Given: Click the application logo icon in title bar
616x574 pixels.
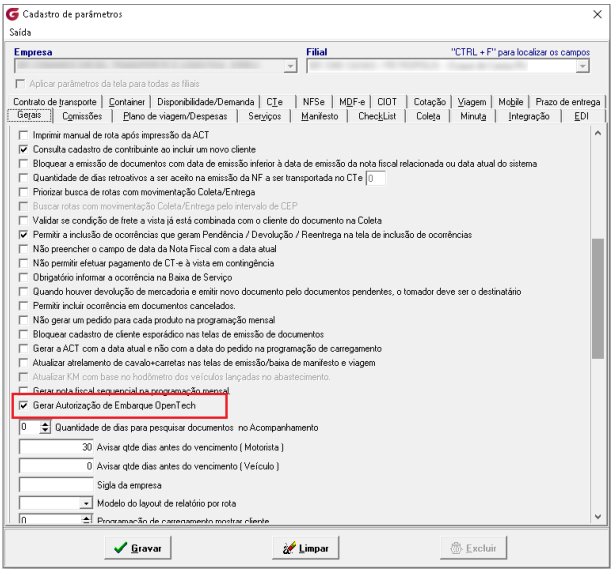Looking at the screenshot, I should coord(13,15).
